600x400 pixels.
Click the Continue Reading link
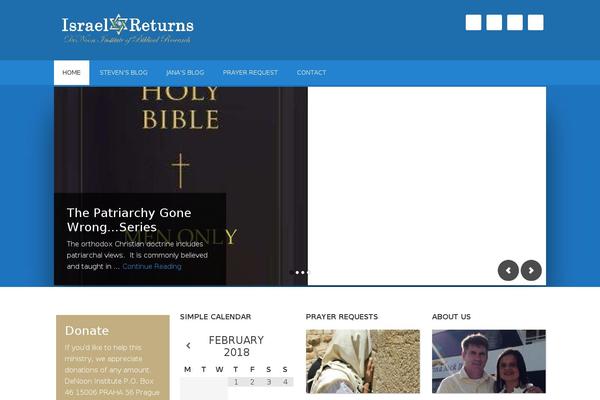pos(152,266)
